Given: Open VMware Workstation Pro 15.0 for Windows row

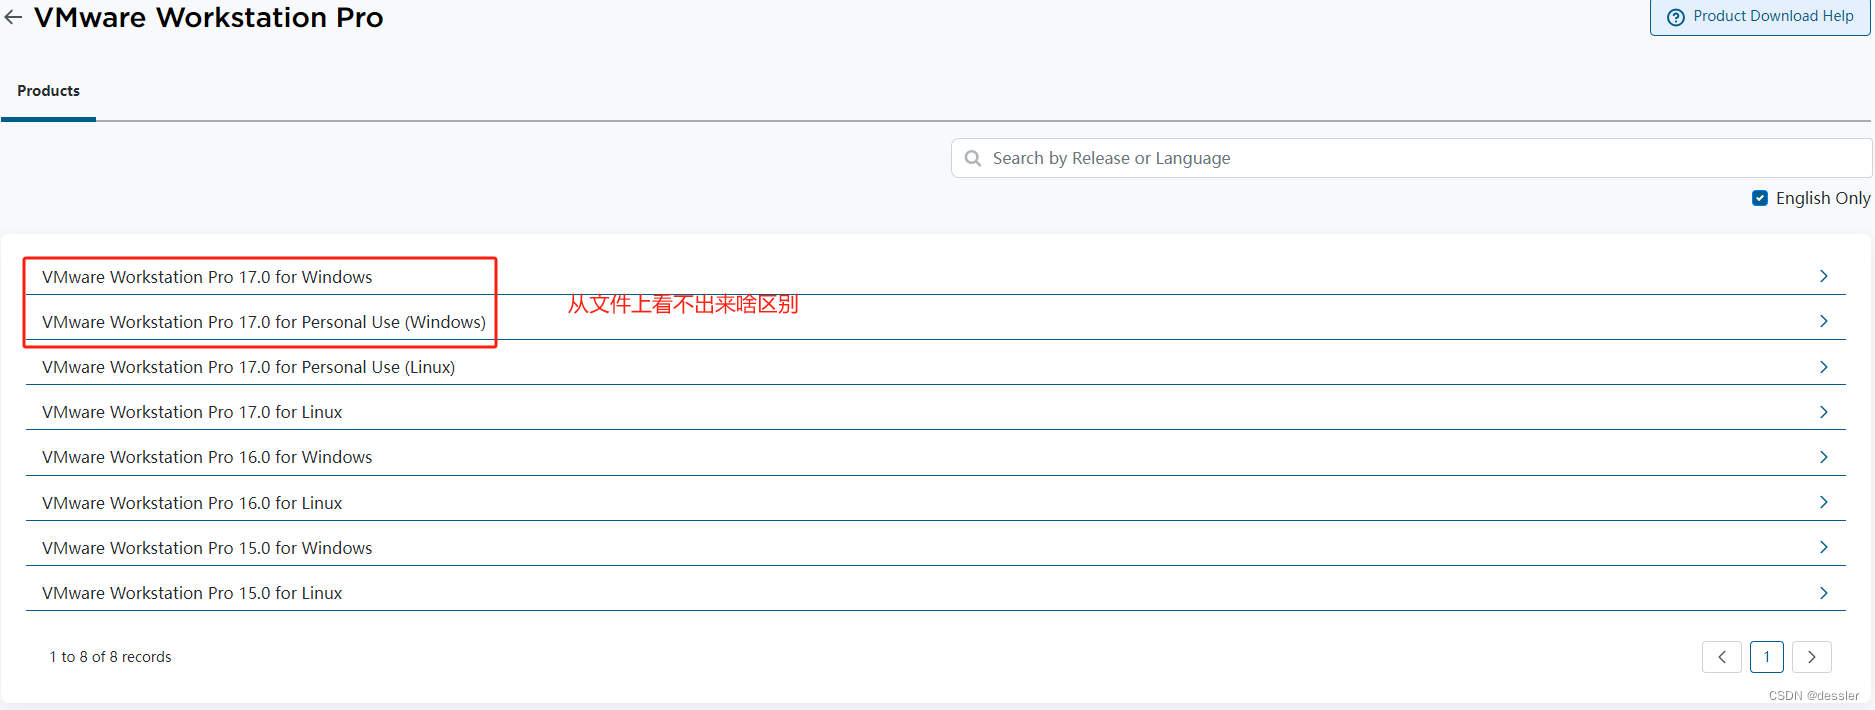Looking at the screenshot, I should pos(936,547).
